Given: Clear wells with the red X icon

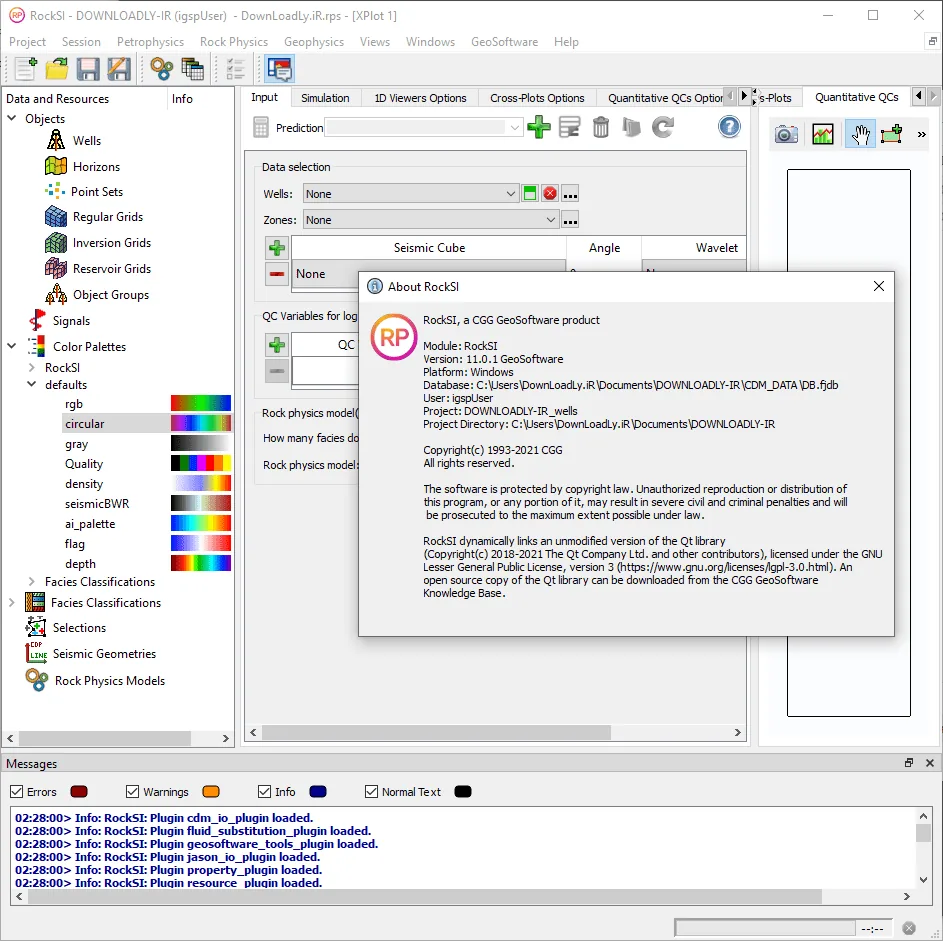Looking at the screenshot, I should click(x=550, y=194).
